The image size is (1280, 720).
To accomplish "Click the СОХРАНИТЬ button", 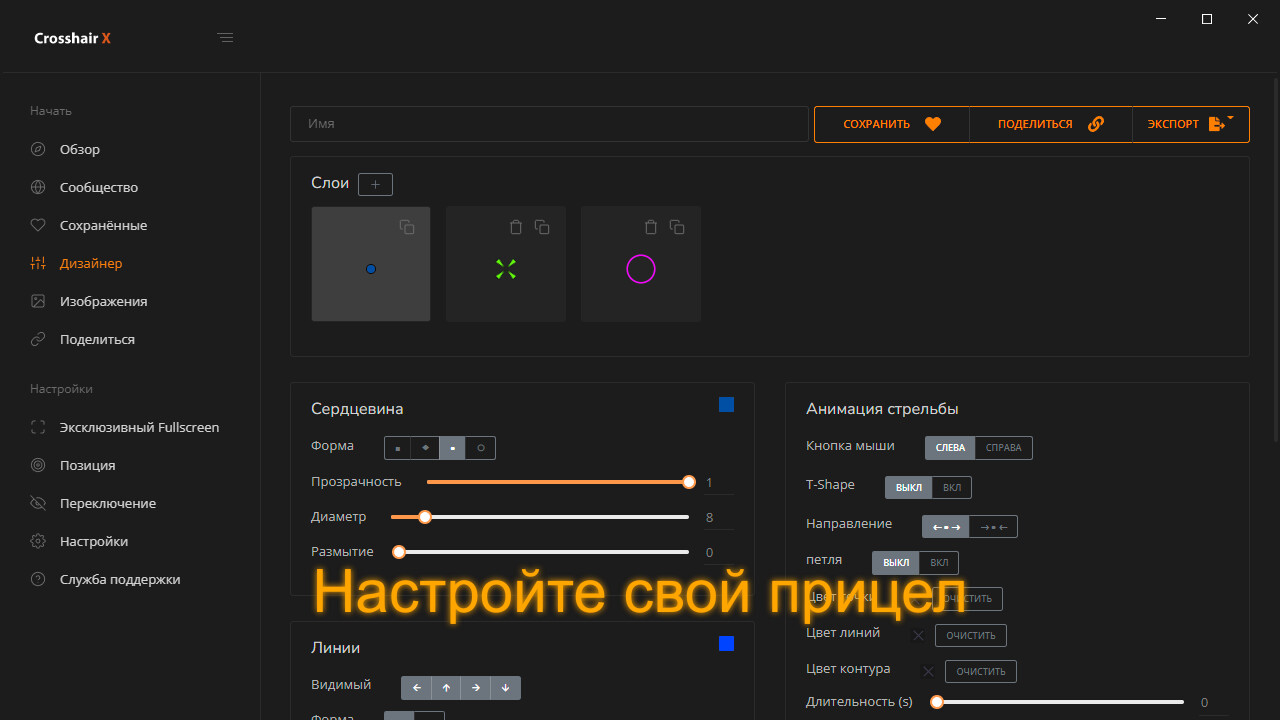I will pyautogui.click(x=891, y=124).
